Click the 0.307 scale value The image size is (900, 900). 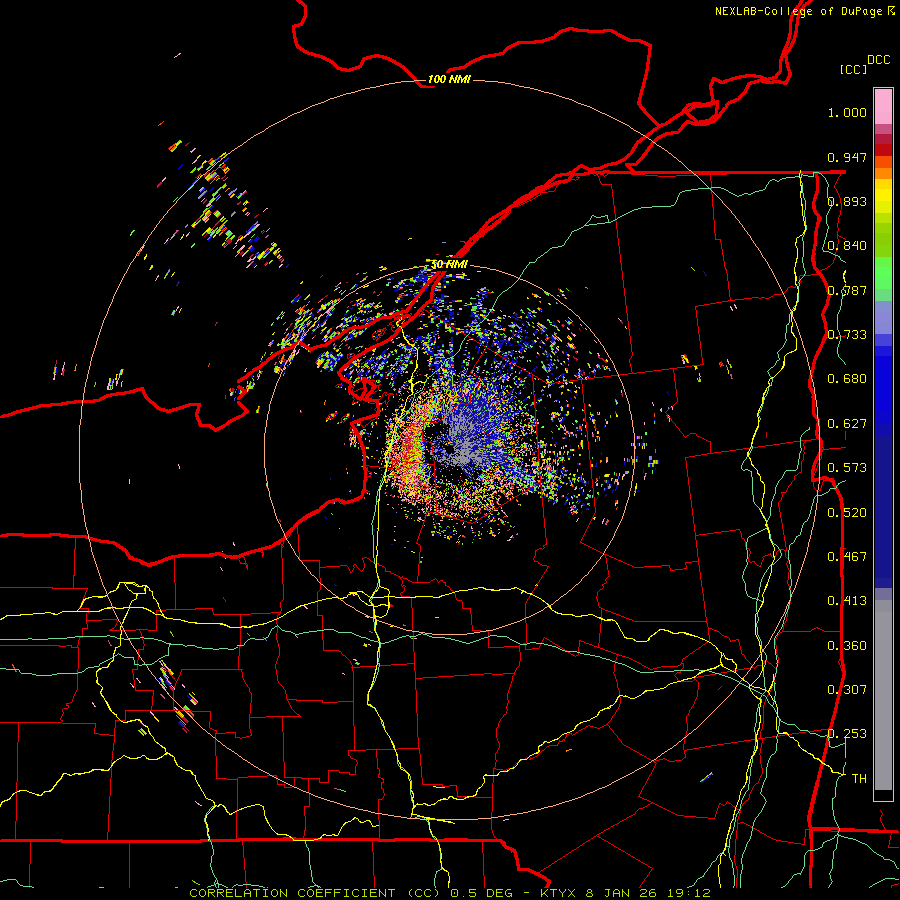(847, 690)
